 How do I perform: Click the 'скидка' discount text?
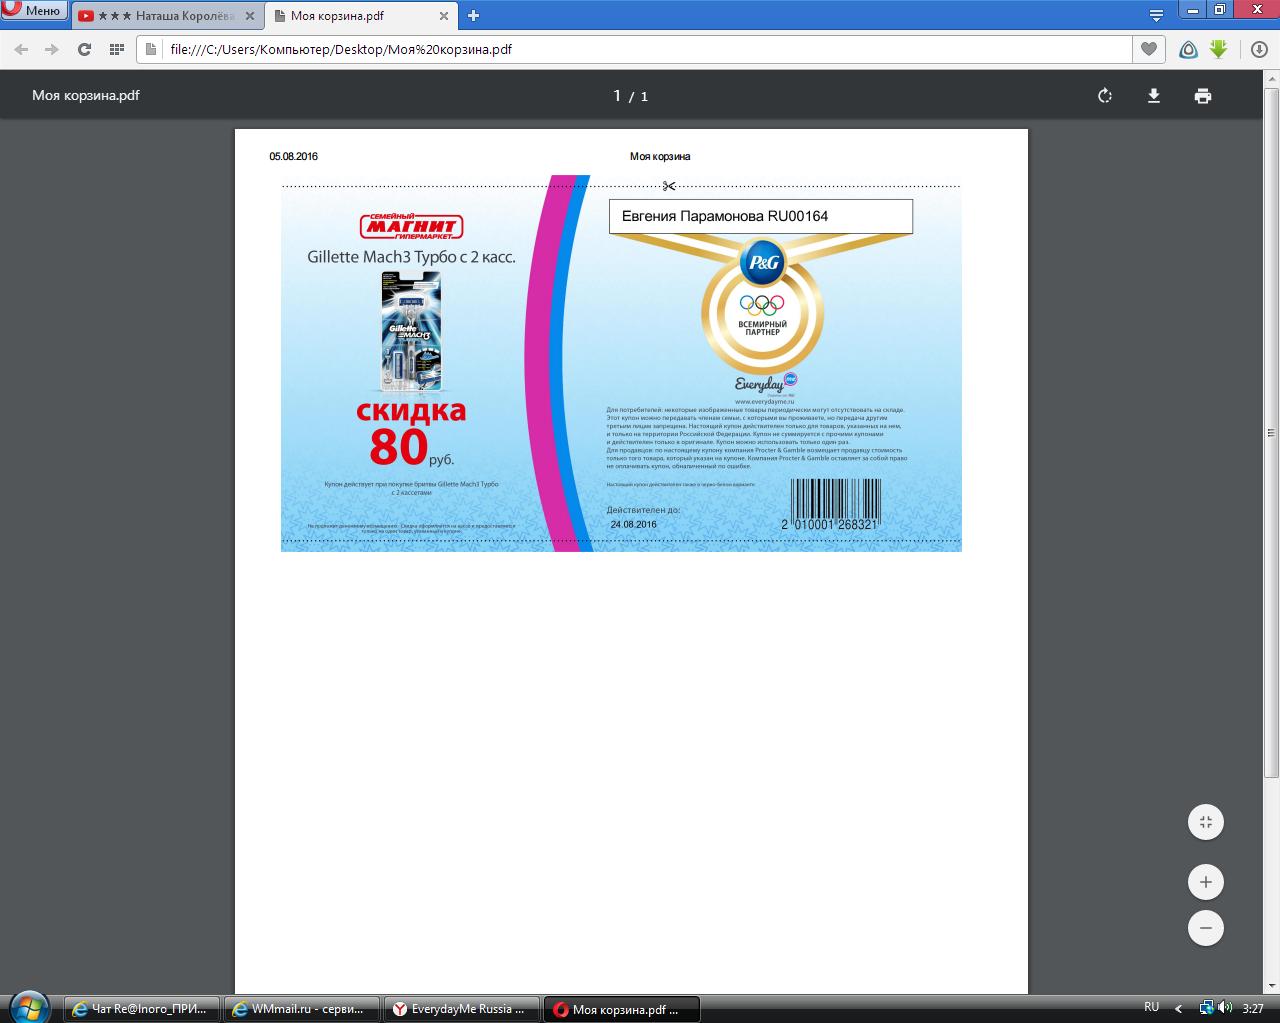coord(411,410)
